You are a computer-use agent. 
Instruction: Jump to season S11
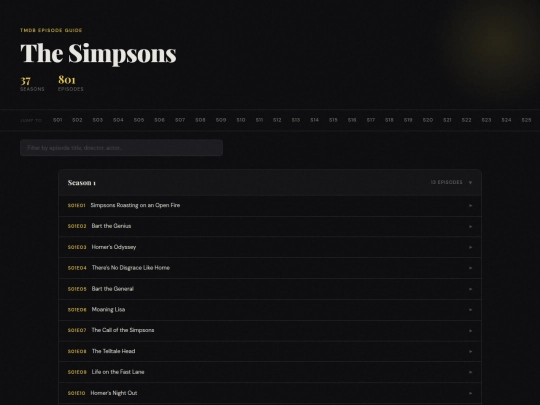coord(259,120)
